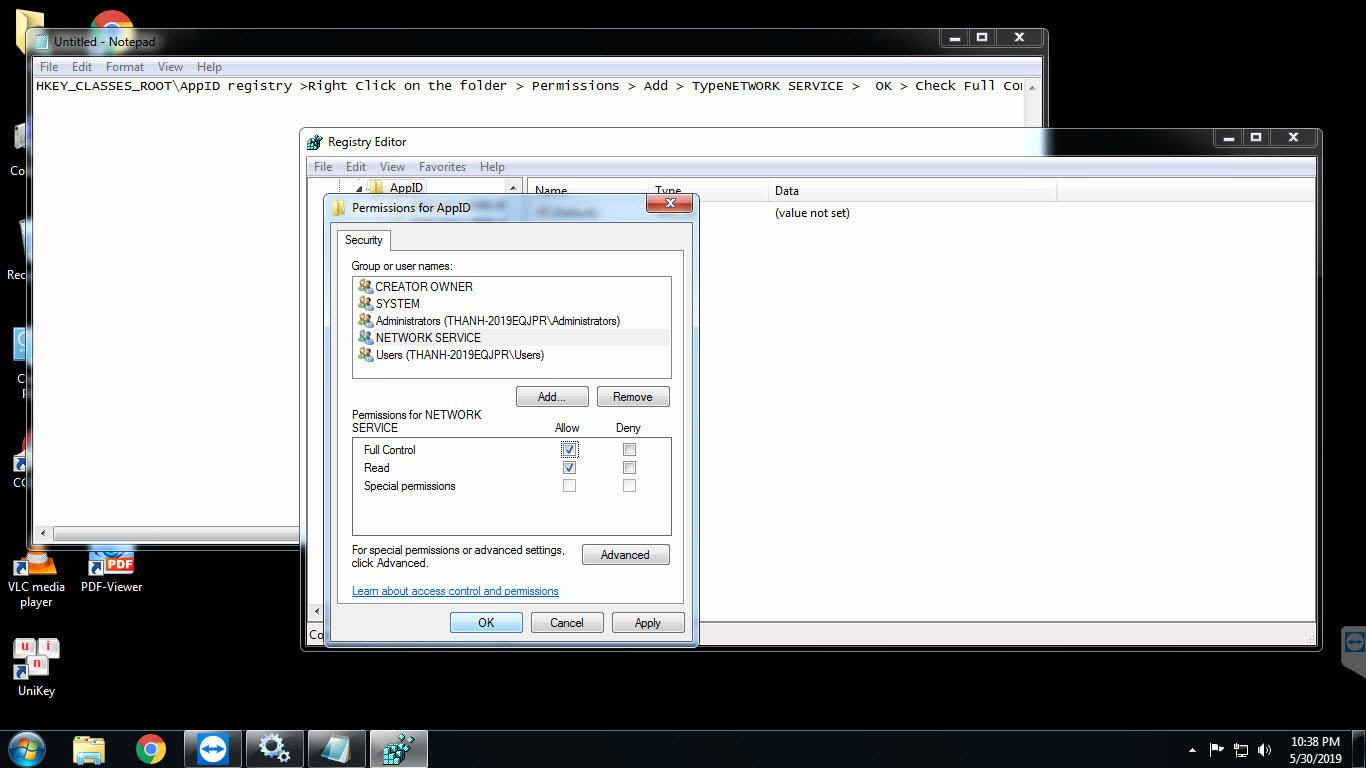Image resolution: width=1366 pixels, height=768 pixels.
Task: Click the volume icon in the system tray
Action: point(1264,749)
